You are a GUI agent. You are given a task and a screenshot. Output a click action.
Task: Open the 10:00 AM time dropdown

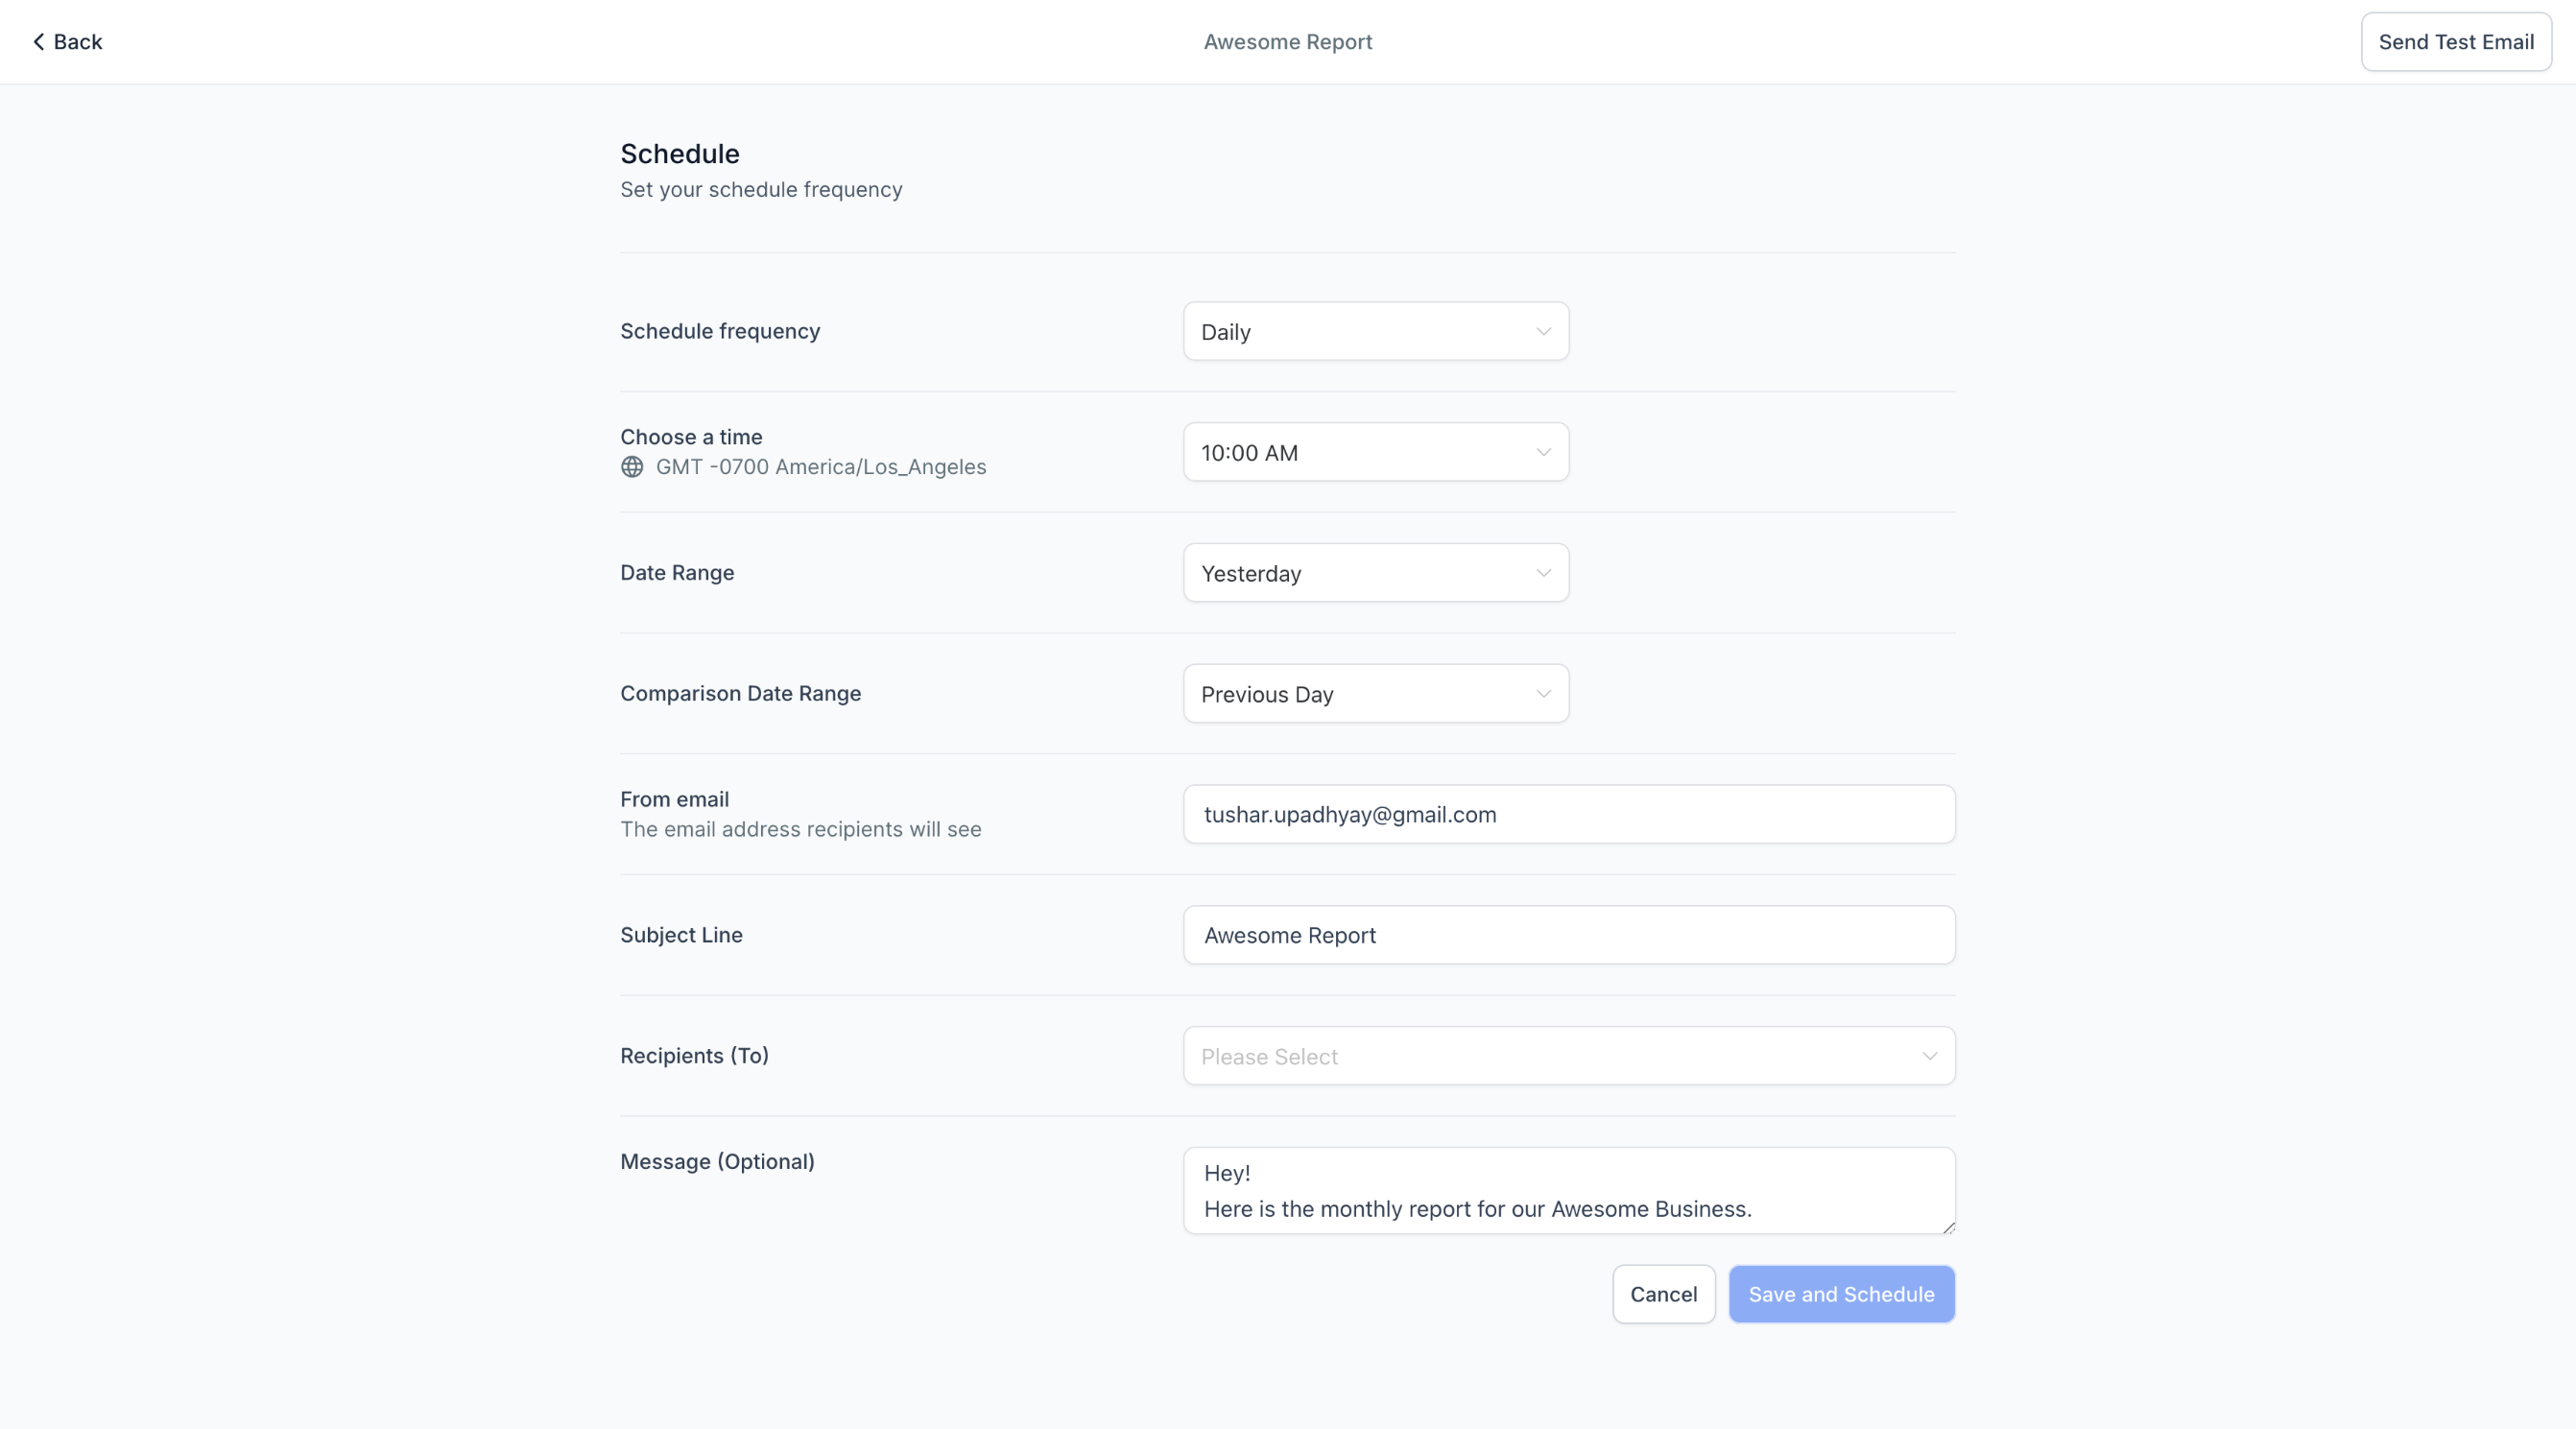click(x=1376, y=453)
